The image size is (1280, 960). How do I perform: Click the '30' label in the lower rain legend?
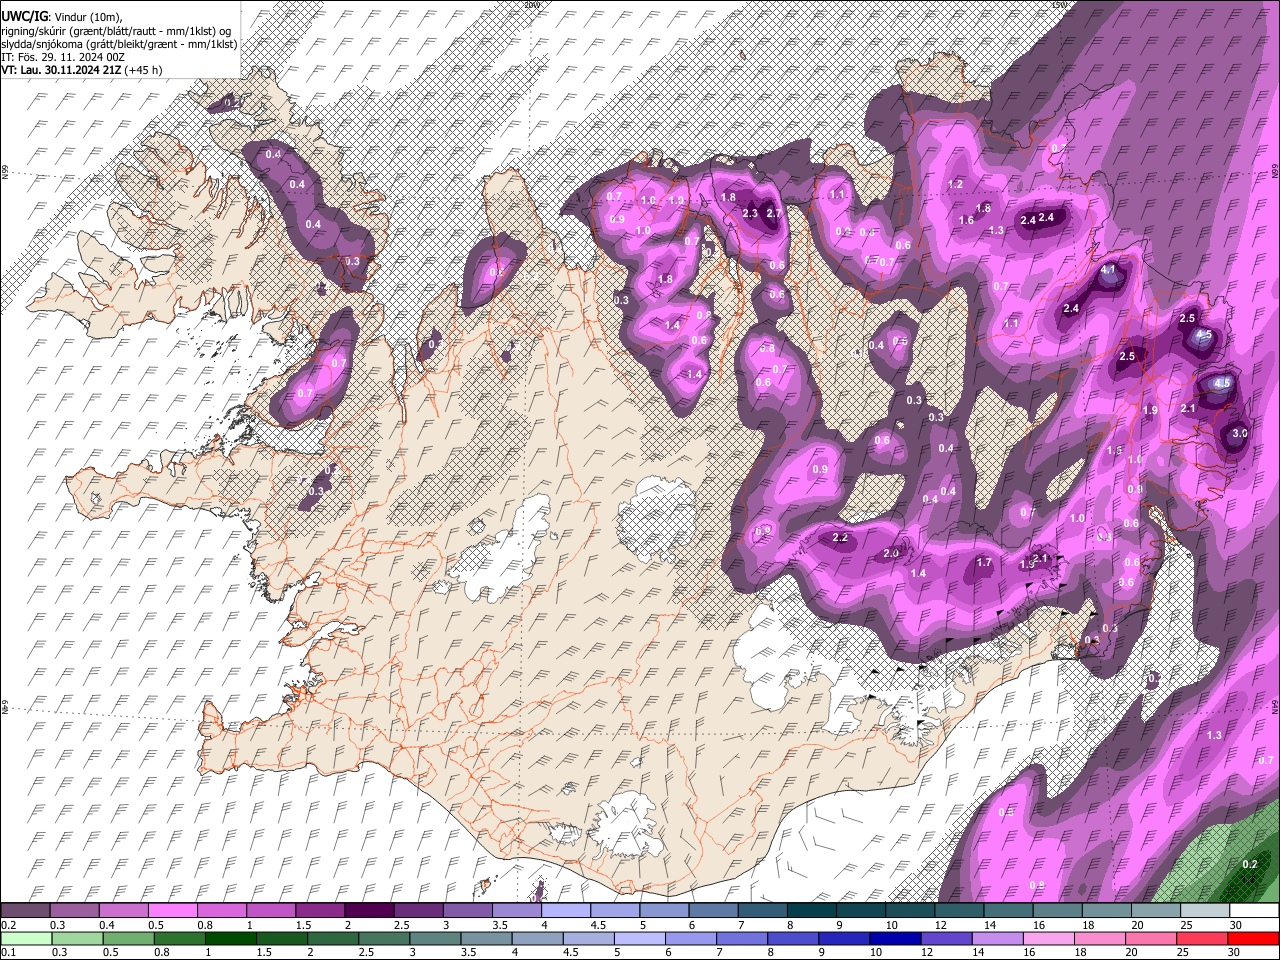(1235, 953)
